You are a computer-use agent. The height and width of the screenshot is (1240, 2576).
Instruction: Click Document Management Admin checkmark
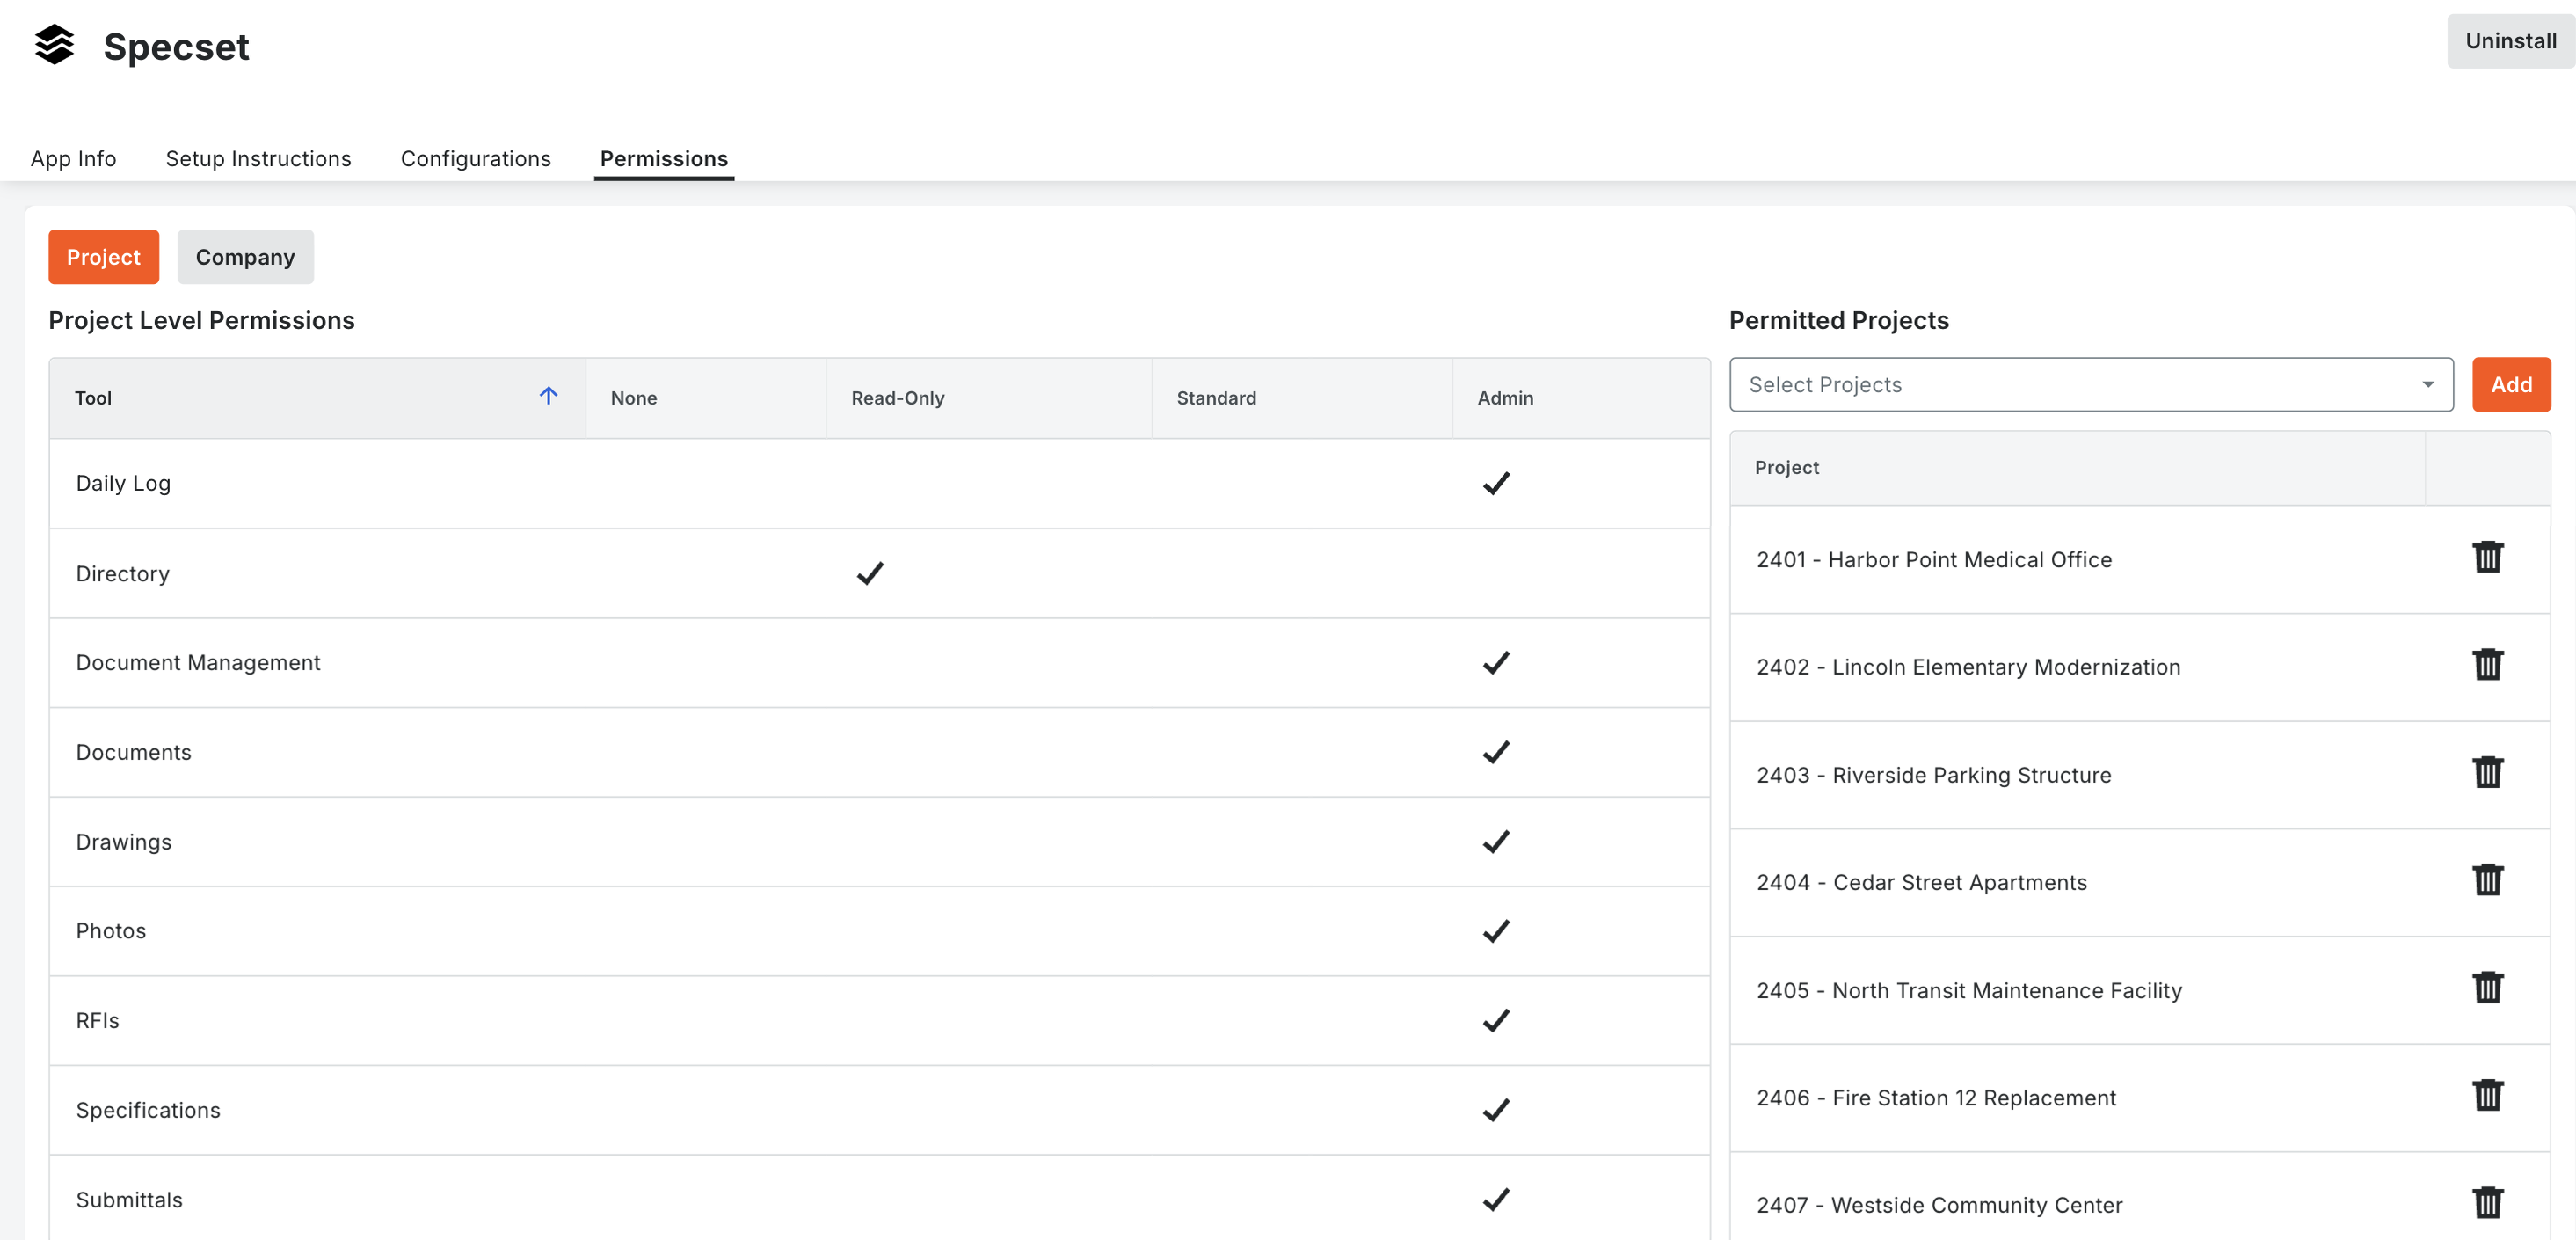1496,663
